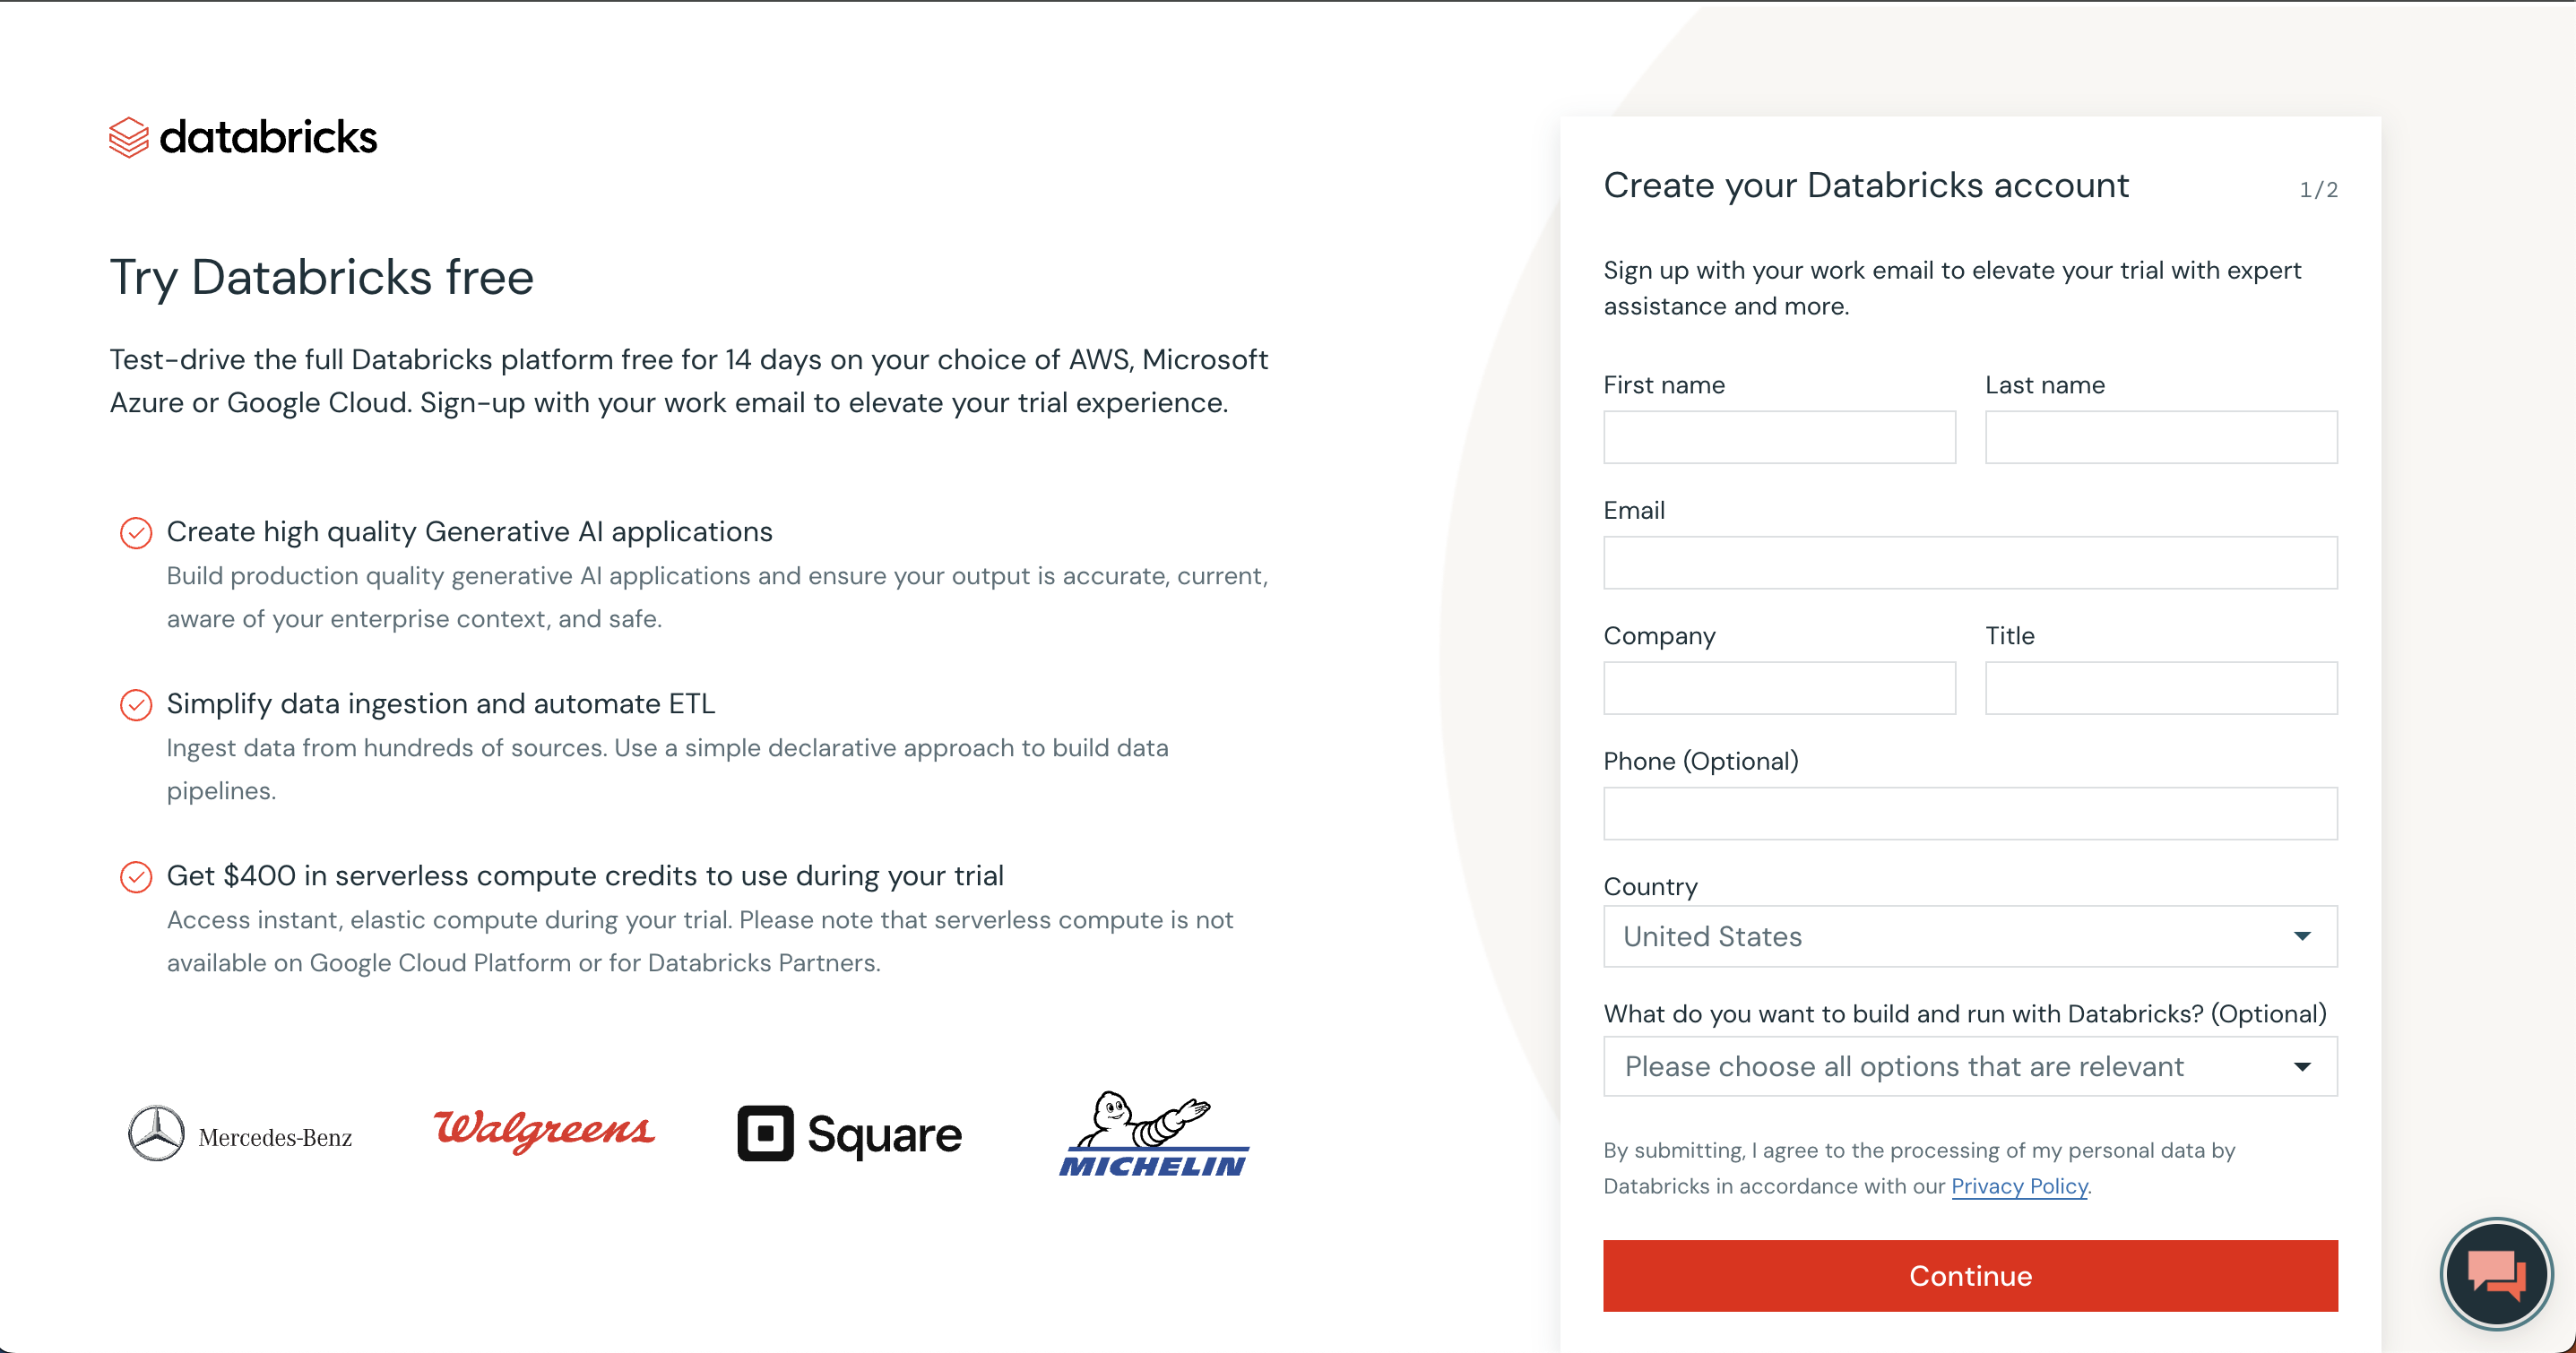Click the Company input field
Screen dimensions: 2576x1353
pyautogui.click(x=1778, y=688)
